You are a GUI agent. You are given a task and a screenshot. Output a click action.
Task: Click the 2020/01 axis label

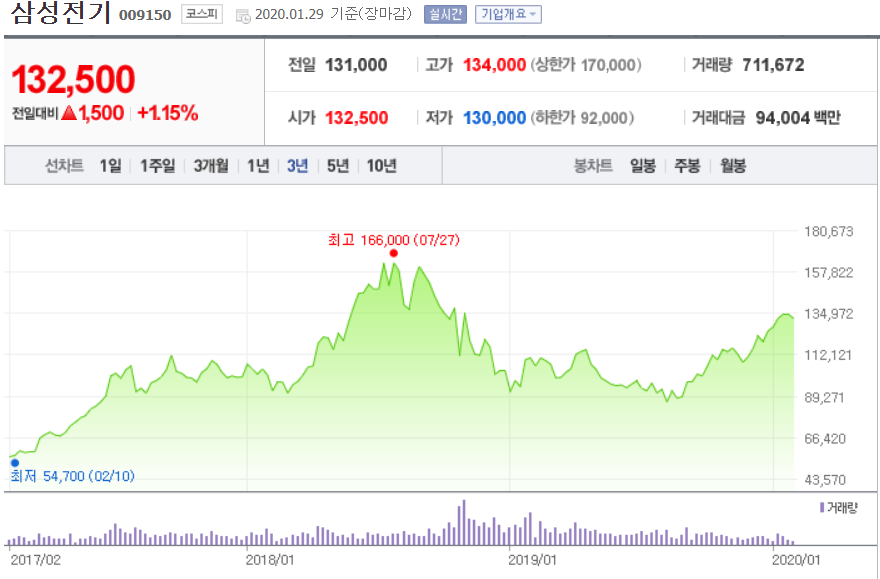click(796, 560)
